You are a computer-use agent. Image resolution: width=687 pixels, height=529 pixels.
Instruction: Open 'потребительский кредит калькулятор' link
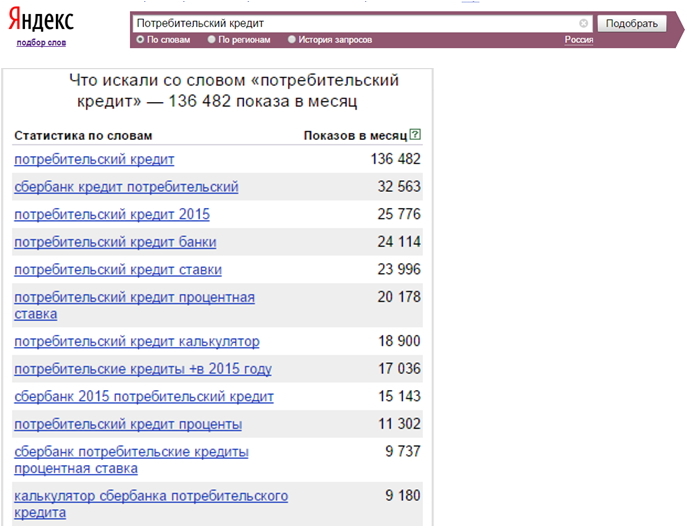pyautogui.click(x=136, y=341)
